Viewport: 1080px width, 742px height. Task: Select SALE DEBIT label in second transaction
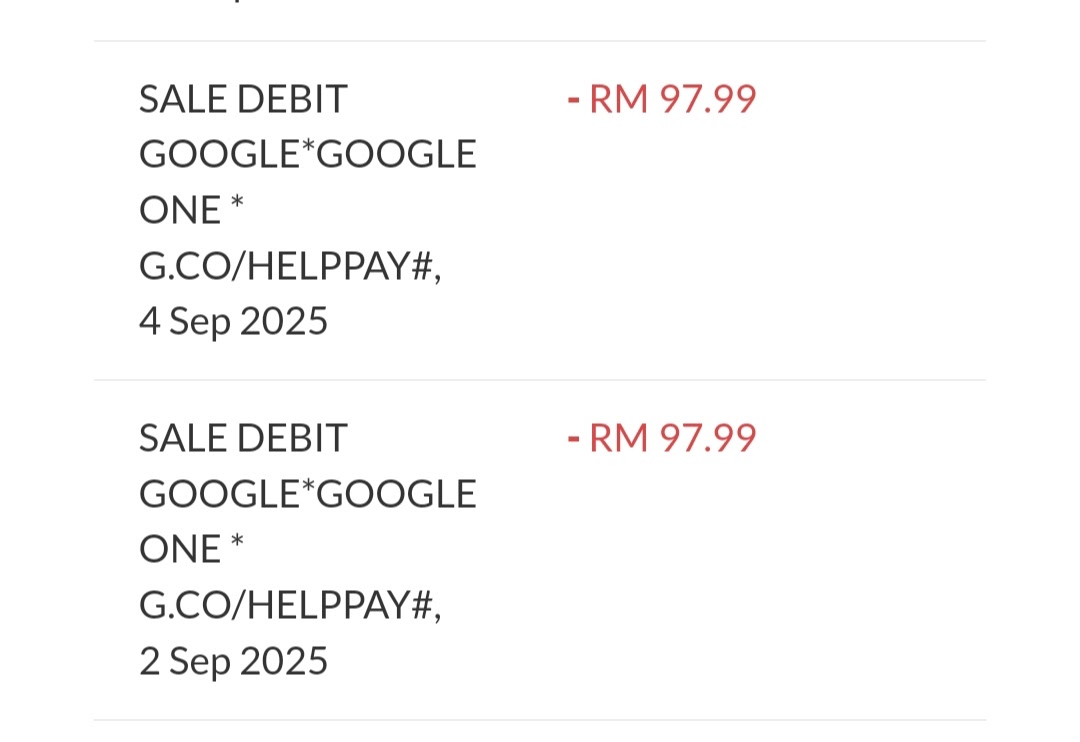pos(243,437)
